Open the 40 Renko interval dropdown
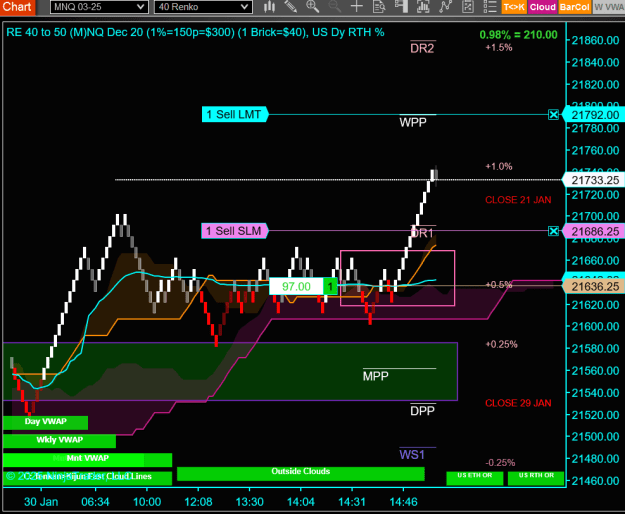 203,7
